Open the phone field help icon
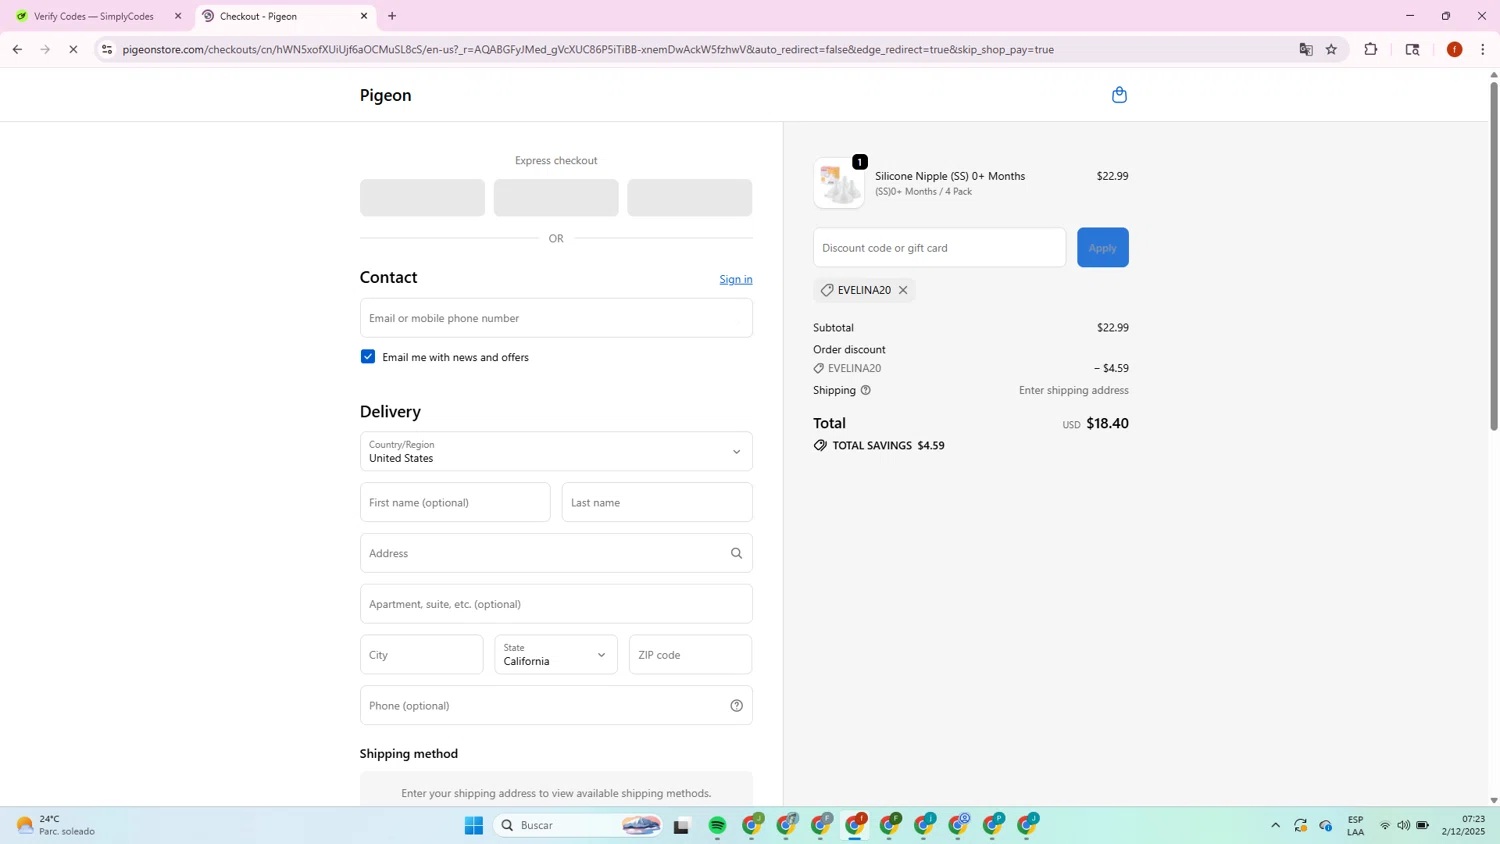This screenshot has width=1500, height=844. pos(736,706)
